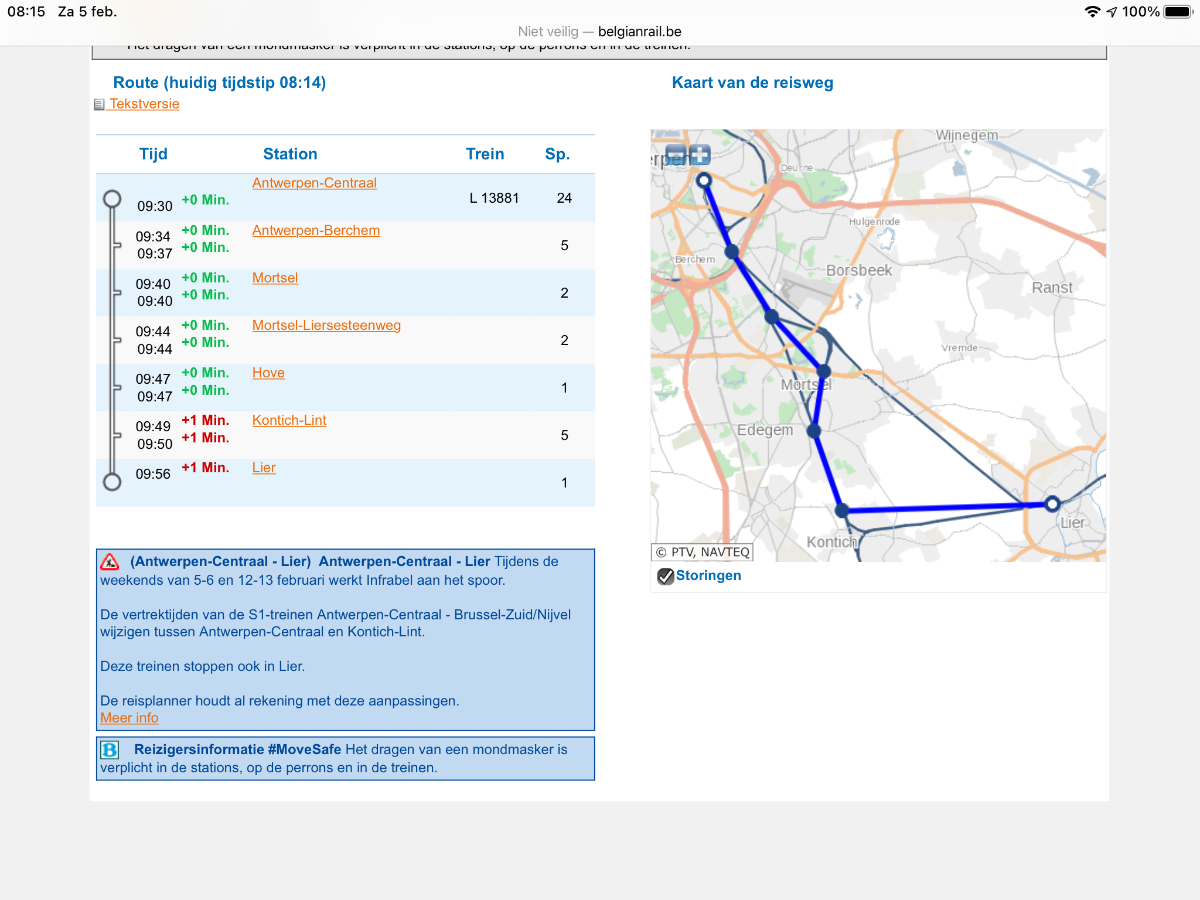Click the Lier end marker on map
This screenshot has height=900, width=1200.
coord(1051,504)
